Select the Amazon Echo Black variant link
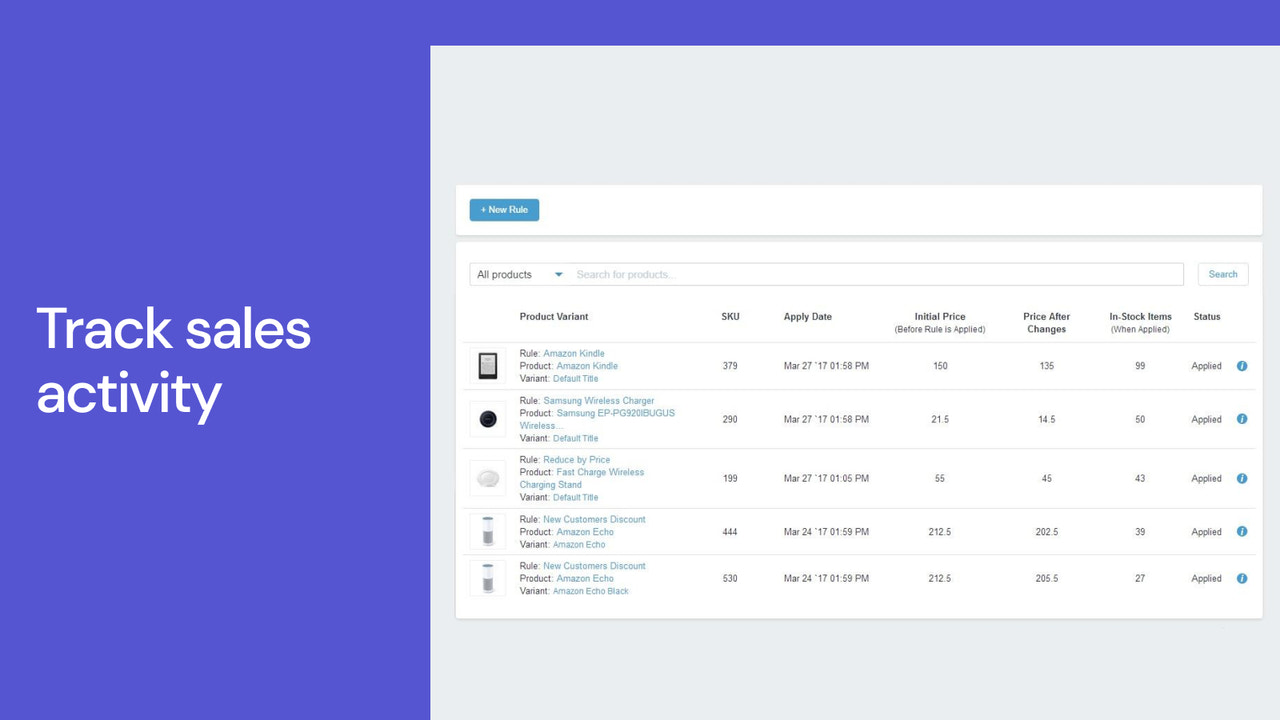1280x720 pixels. (590, 591)
